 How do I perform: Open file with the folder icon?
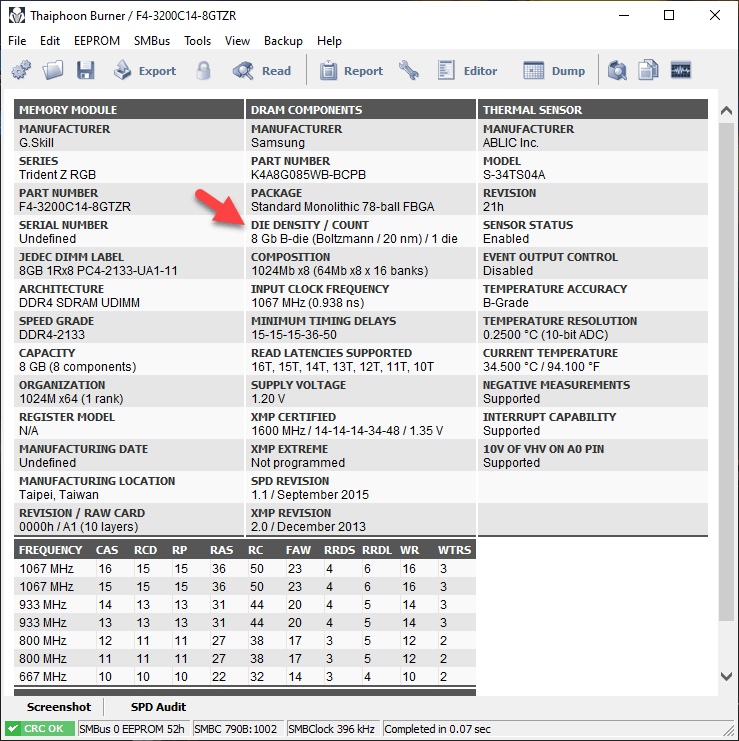click(52, 70)
